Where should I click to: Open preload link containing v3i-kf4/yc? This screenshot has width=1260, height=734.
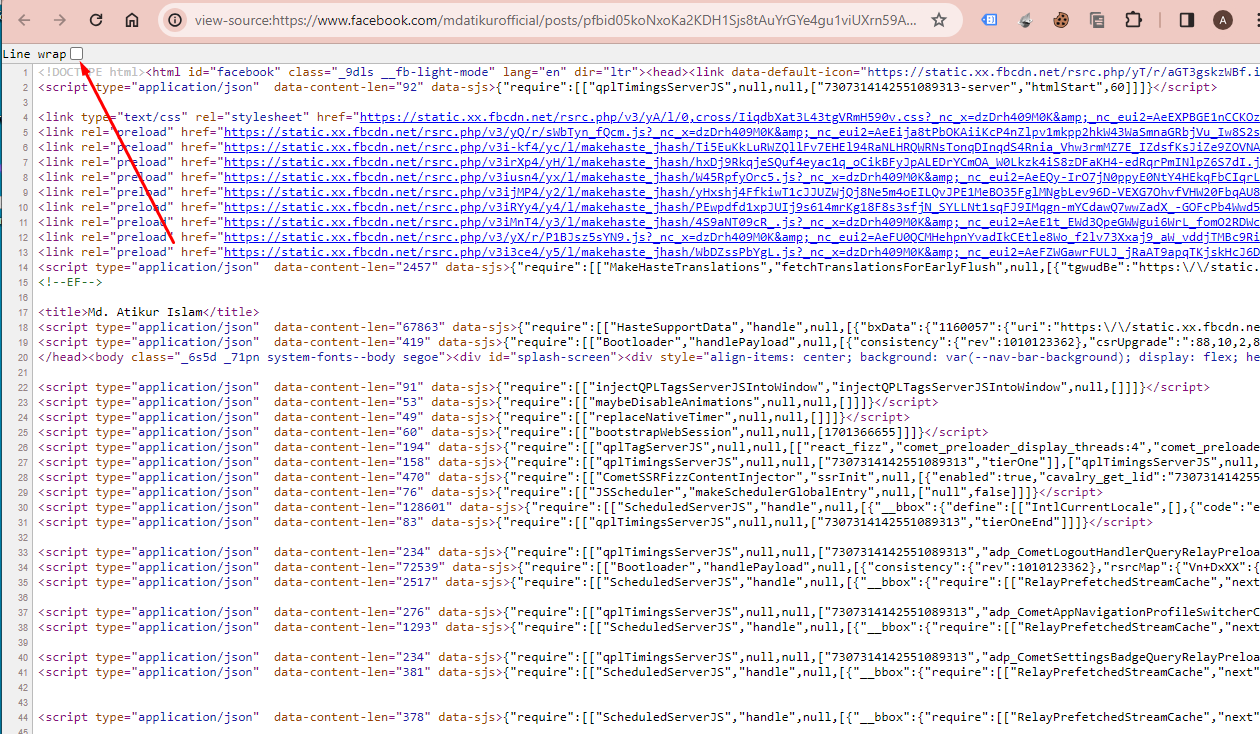pos(741,147)
